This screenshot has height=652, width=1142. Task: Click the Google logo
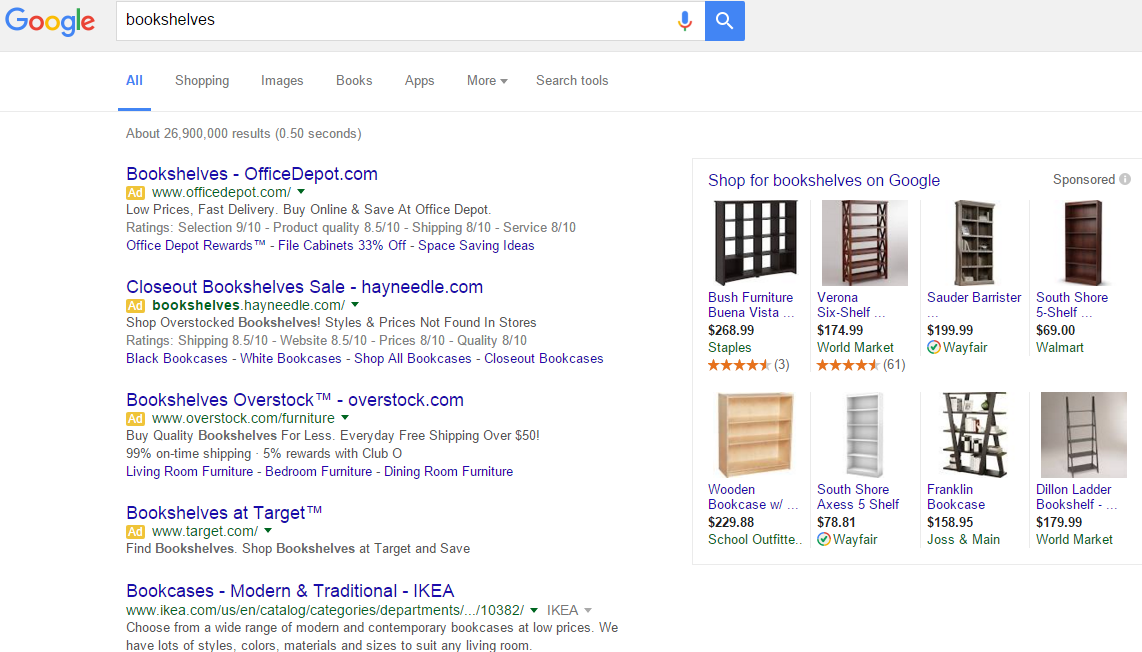pos(50,21)
